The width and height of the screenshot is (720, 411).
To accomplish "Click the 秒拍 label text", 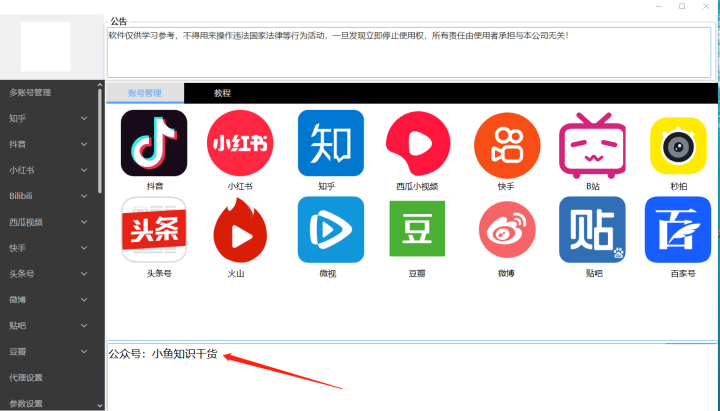I will 679,186.
